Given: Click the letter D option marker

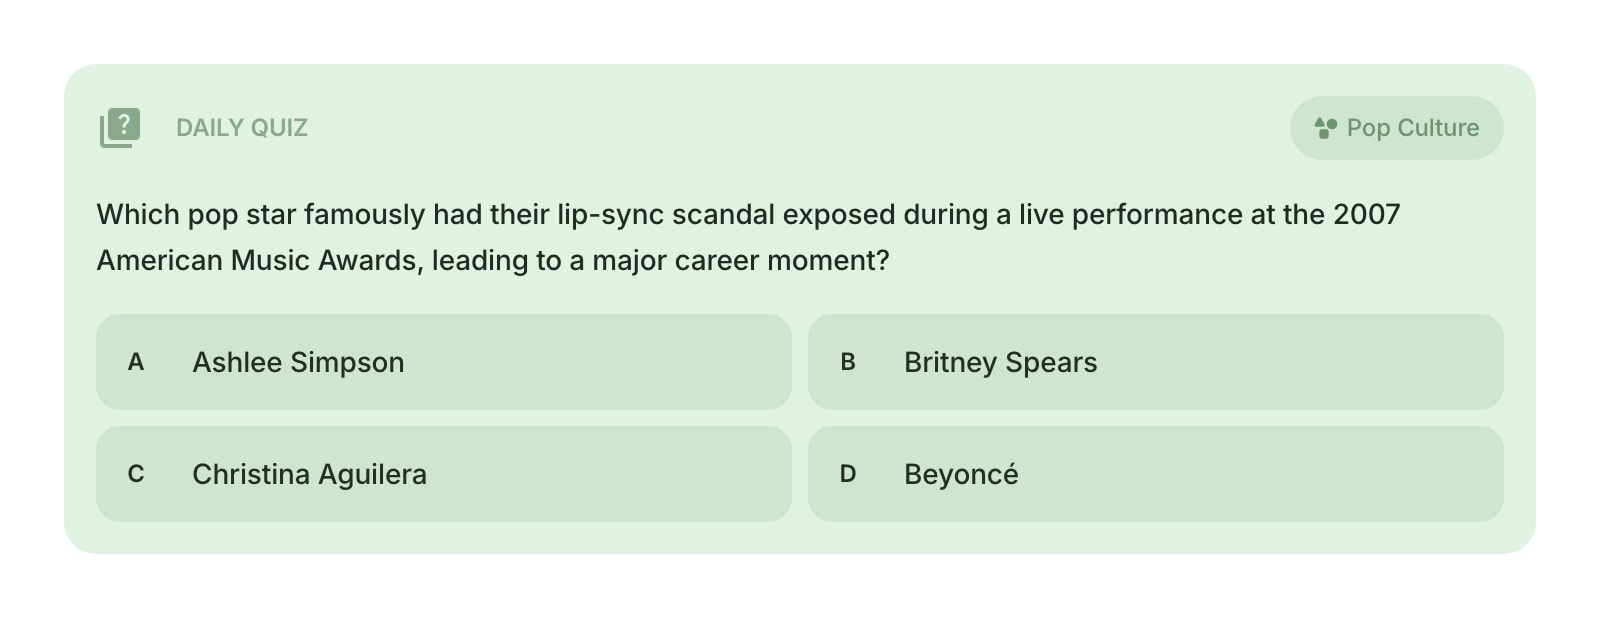Looking at the screenshot, I should tap(848, 474).
